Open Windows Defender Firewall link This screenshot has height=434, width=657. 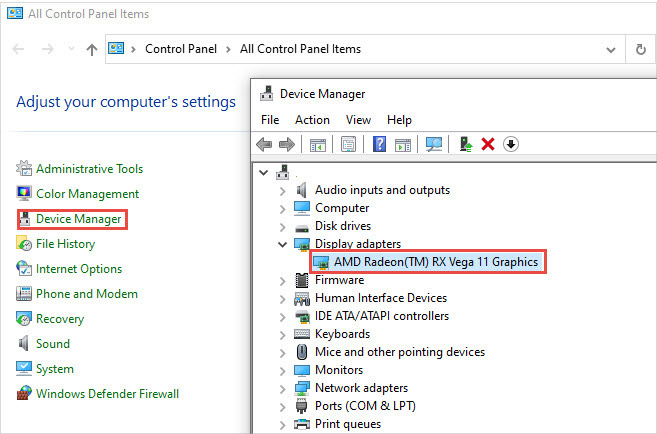click(x=107, y=394)
